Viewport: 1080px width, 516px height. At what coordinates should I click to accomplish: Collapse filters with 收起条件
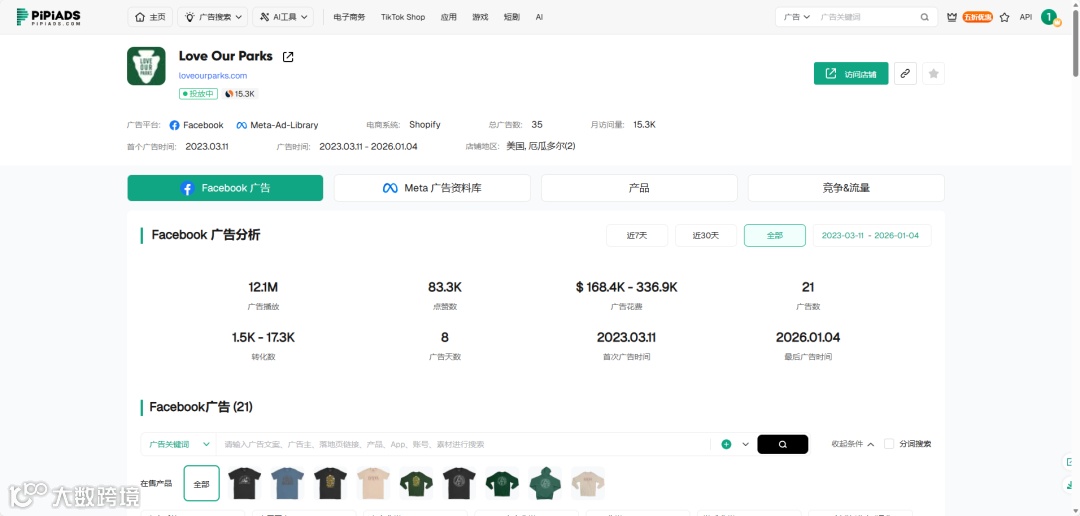[853, 444]
